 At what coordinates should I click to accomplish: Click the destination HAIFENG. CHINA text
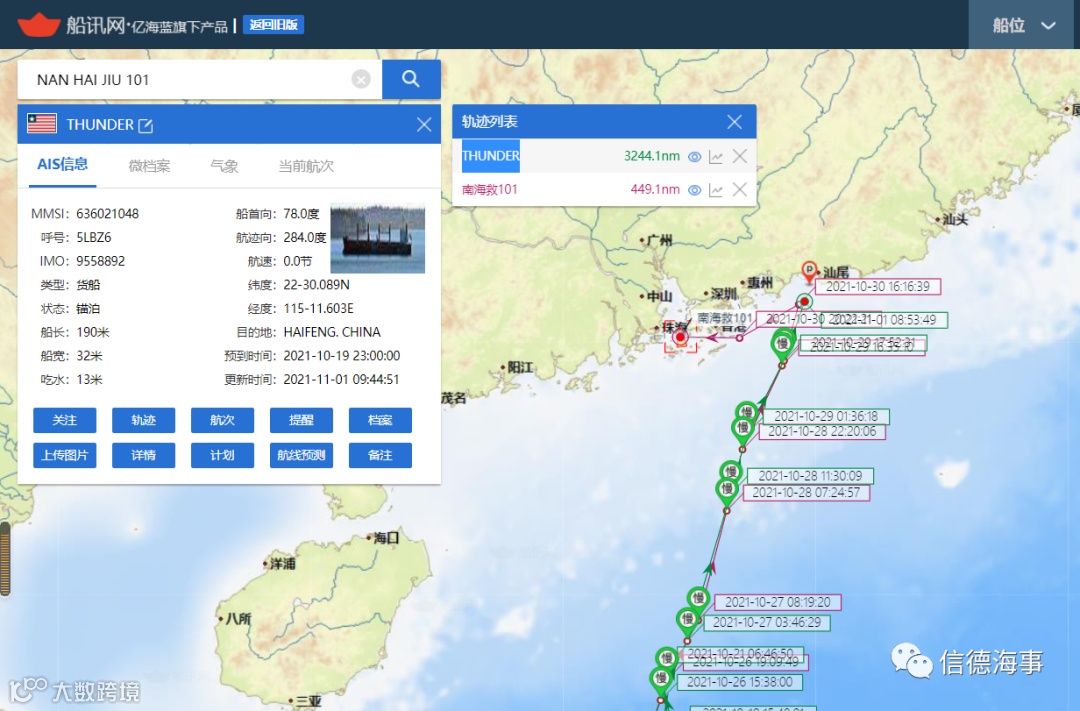(x=332, y=332)
